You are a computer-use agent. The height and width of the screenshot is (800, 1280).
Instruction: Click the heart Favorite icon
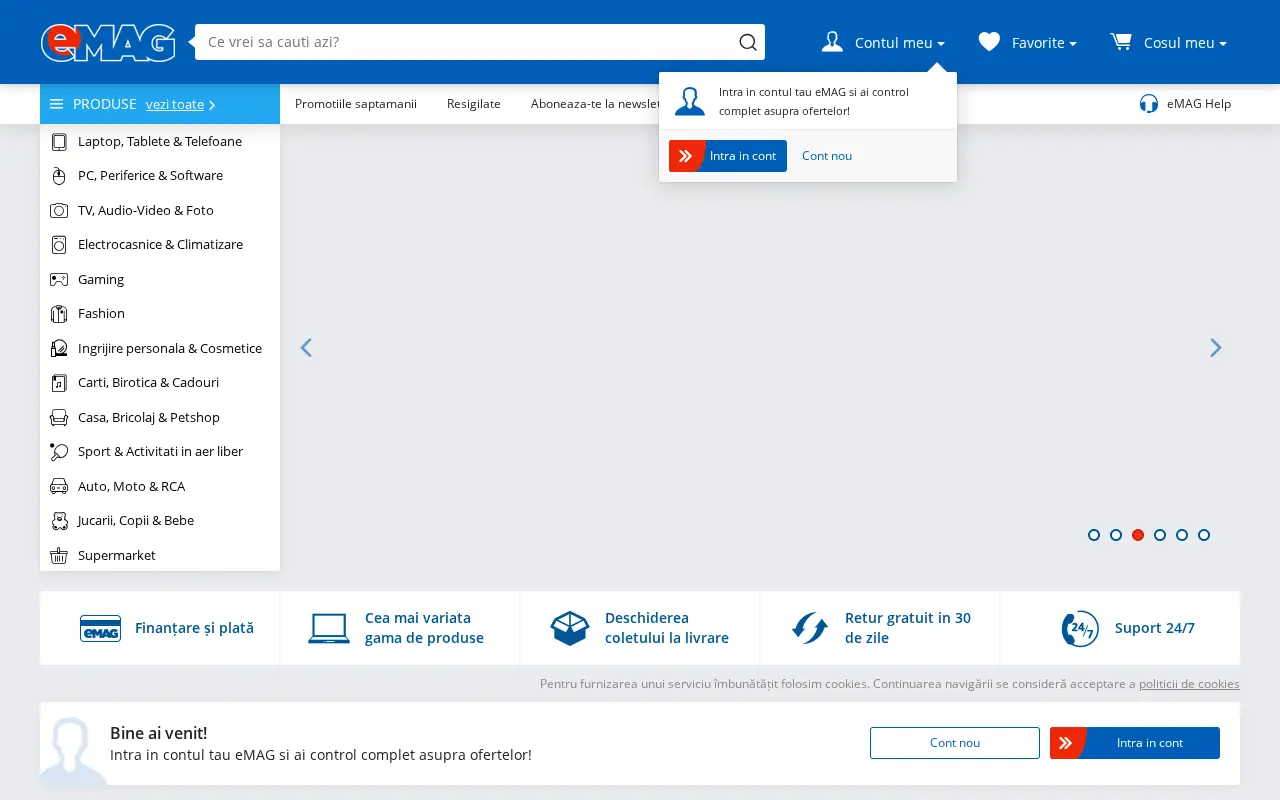[989, 42]
